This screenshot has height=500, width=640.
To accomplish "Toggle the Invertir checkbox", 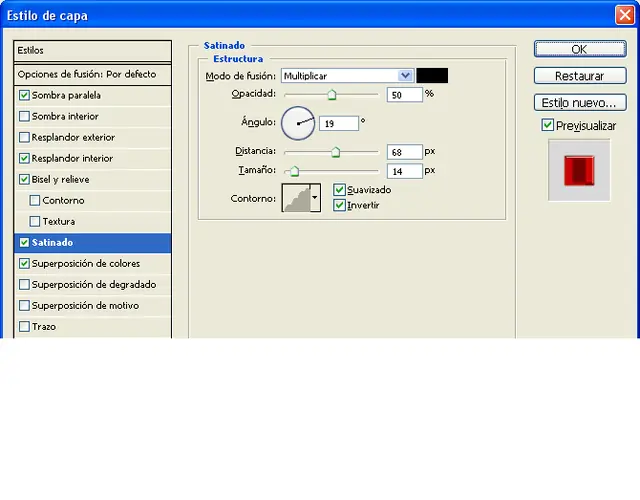I will point(339,205).
